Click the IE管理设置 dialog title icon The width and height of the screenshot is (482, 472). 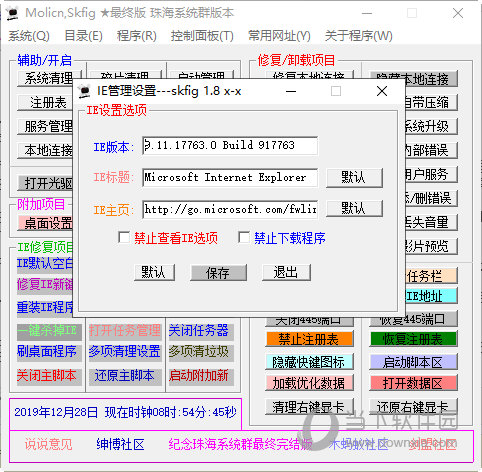coord(84,91)
